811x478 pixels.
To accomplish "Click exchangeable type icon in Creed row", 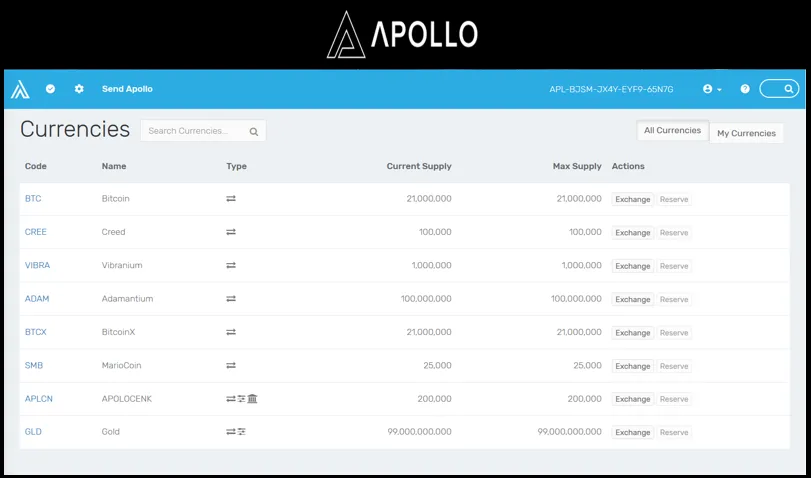I will pos(231,232).
